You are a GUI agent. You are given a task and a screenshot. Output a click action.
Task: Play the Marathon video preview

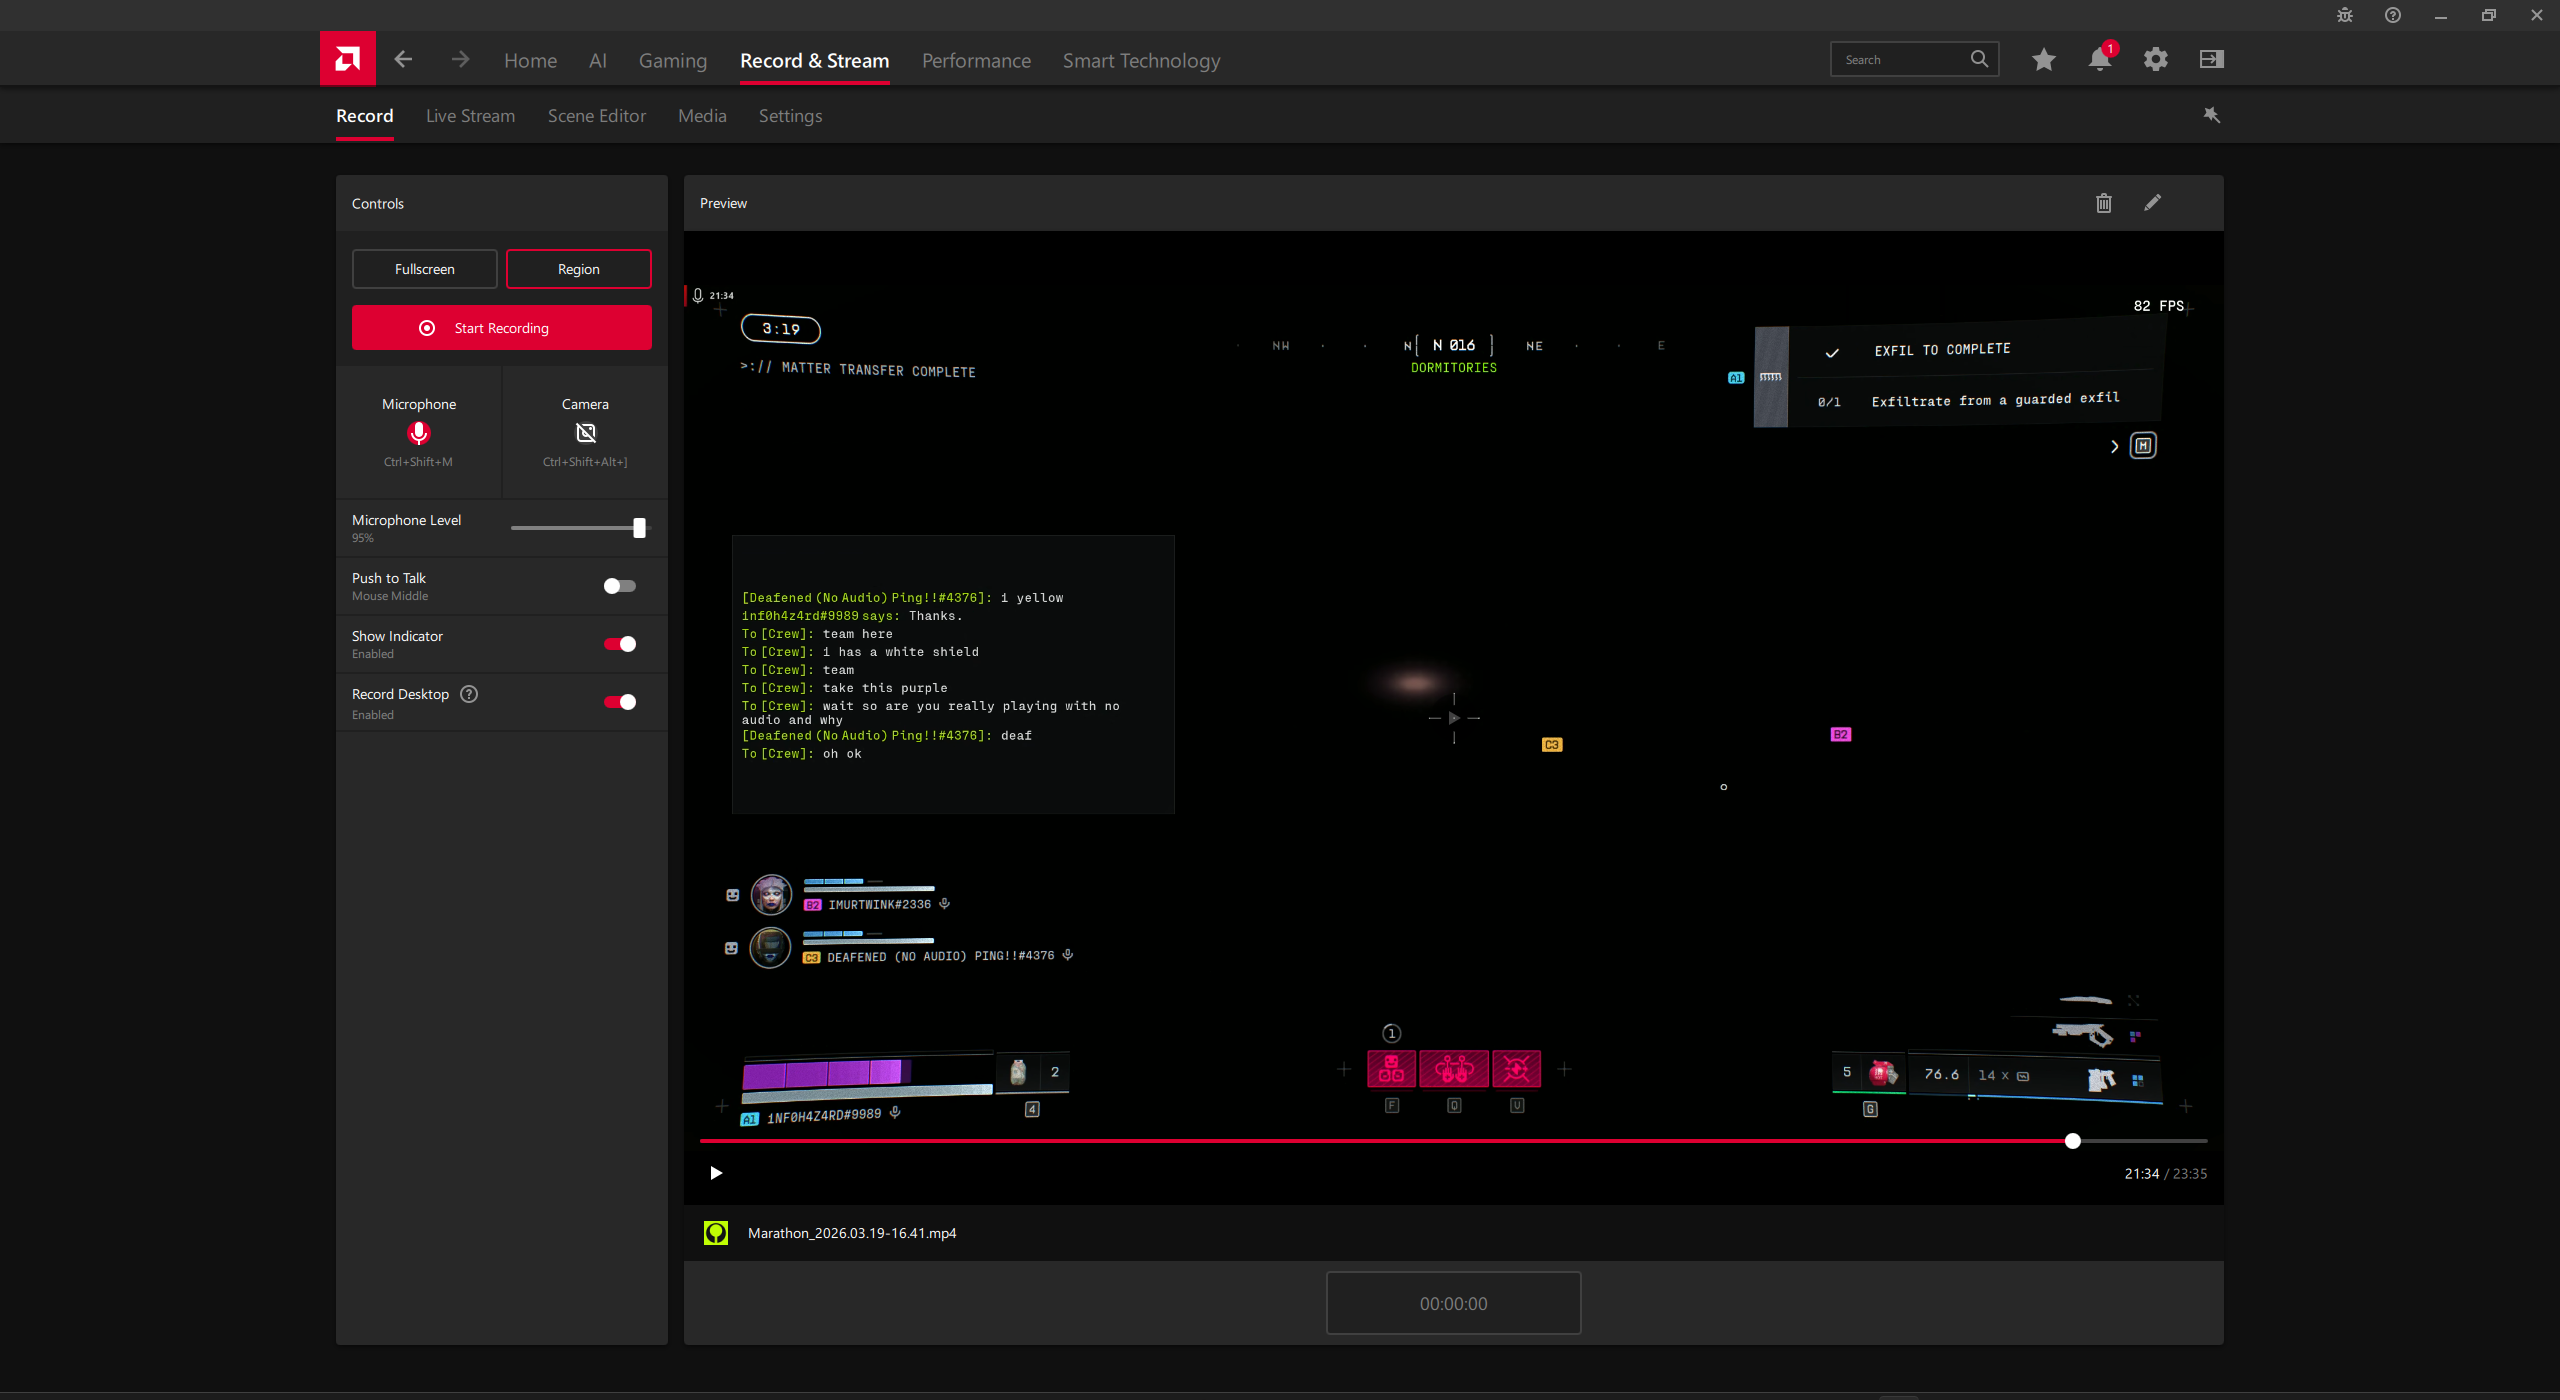coord(716,1173)
